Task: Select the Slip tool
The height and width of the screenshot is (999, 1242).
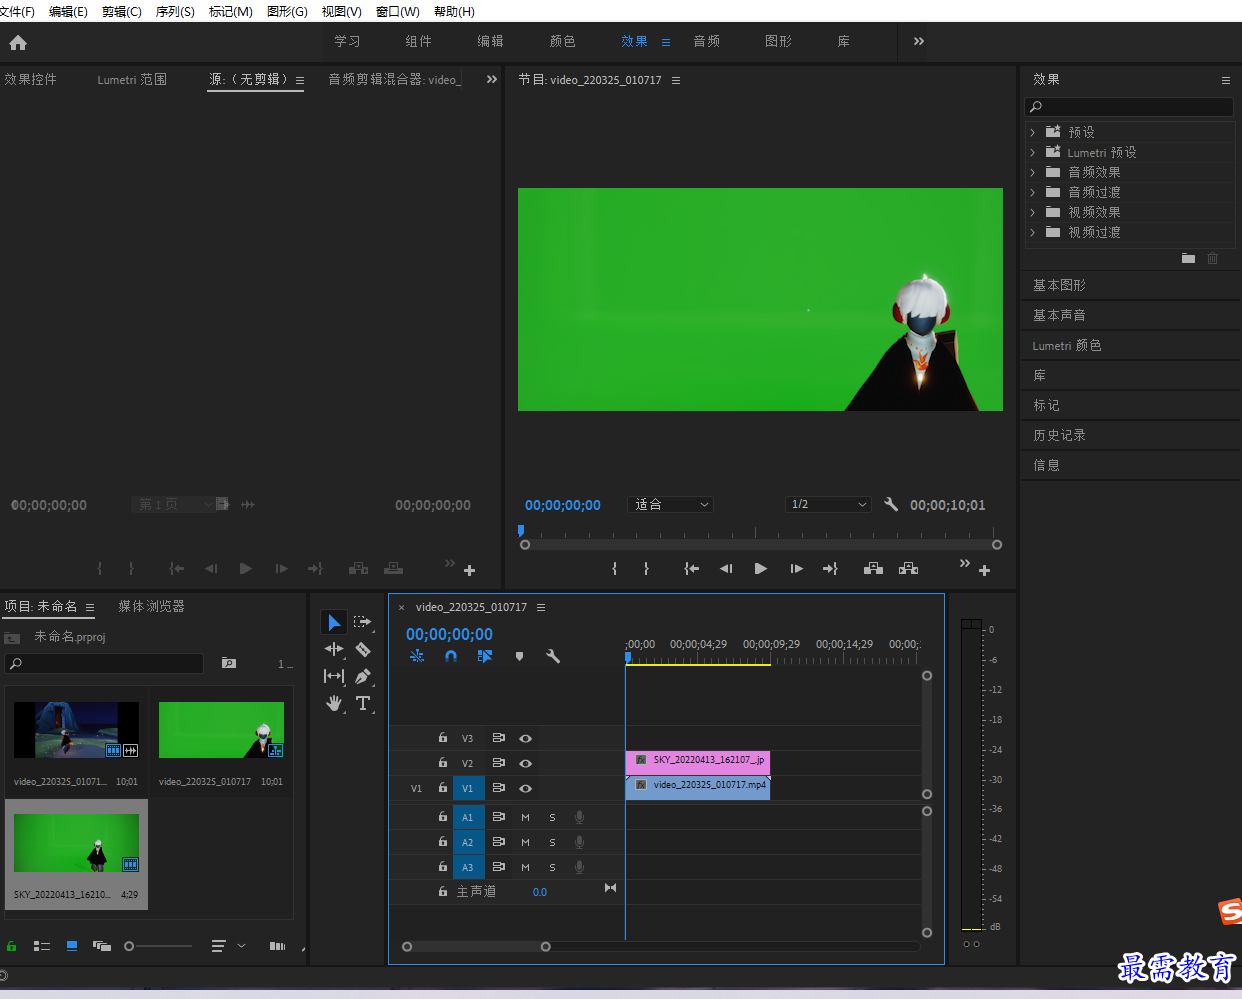Action: coord(334,676)
